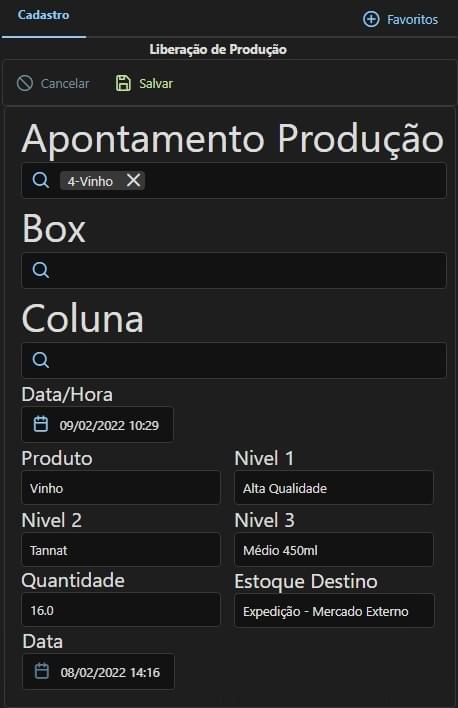Click the Salvar button label

pos(156,84)
